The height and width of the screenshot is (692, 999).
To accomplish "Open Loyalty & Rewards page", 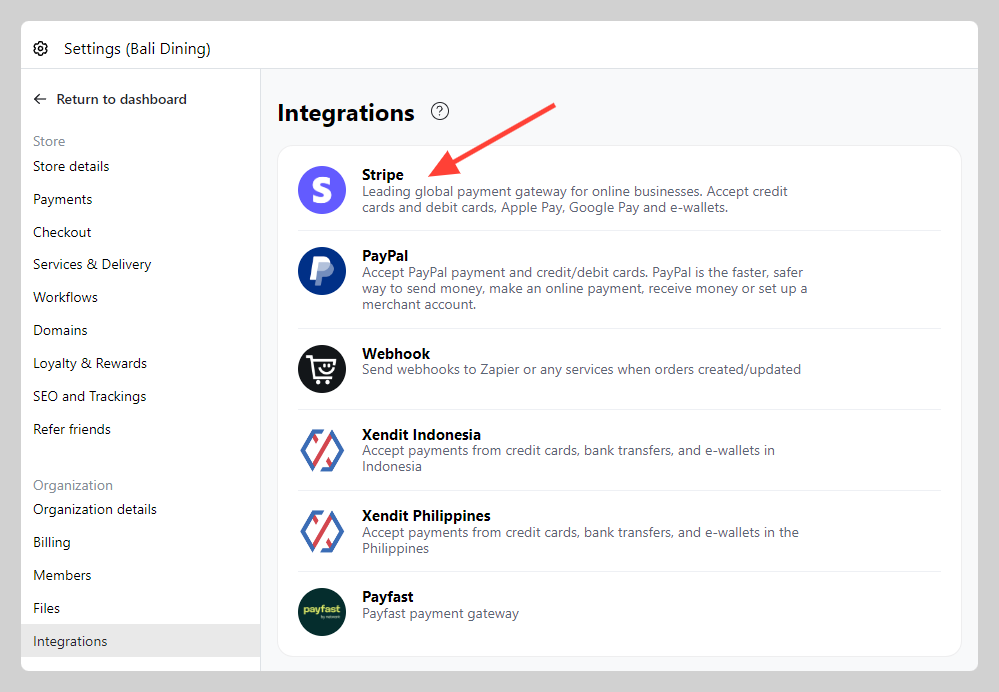I will click(90, 363).
